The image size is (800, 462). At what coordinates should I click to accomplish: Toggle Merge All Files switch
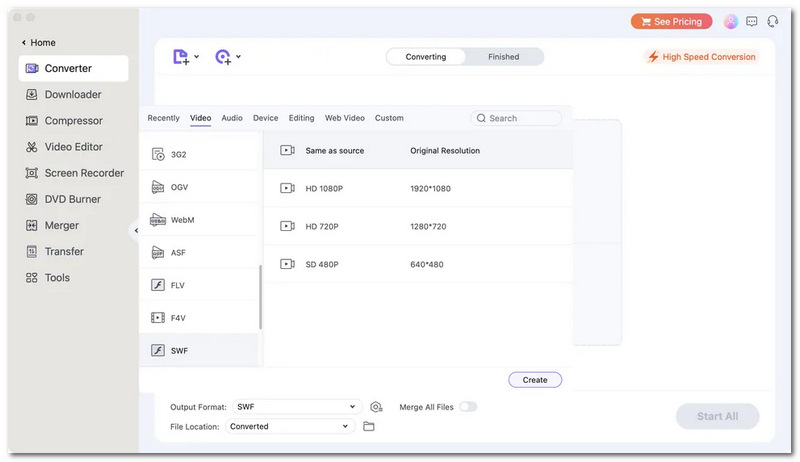tap(468, 407)
